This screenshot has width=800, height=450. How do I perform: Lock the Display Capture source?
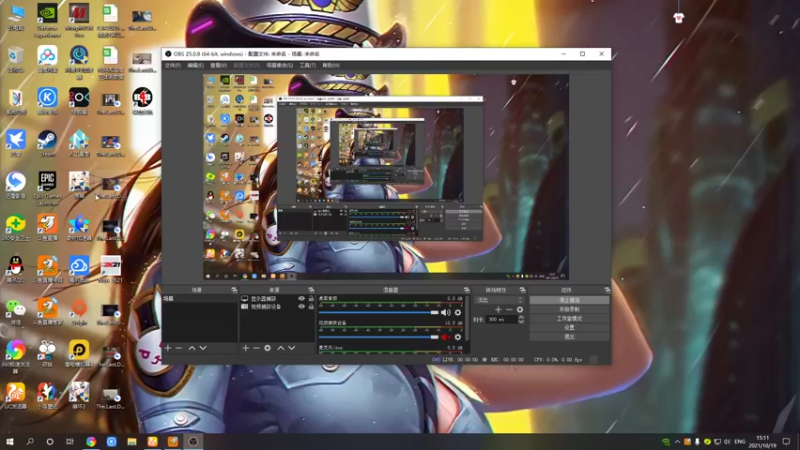pyautogui.click(x=311, y=298)
